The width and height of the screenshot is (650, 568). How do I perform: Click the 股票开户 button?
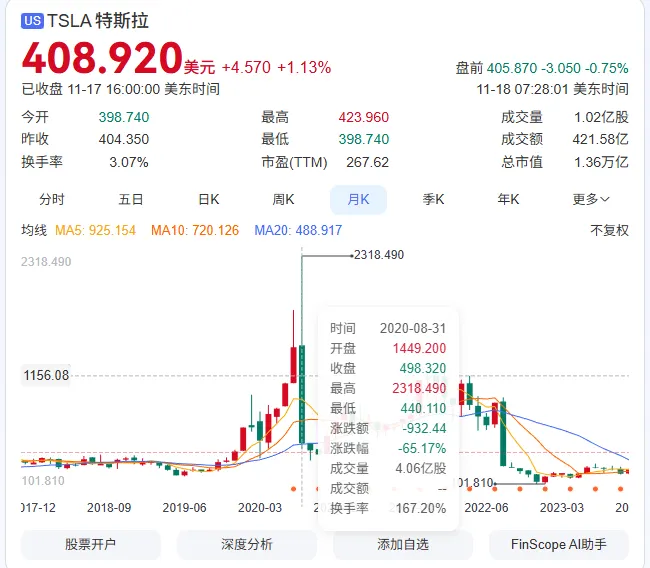coord(90,544)
